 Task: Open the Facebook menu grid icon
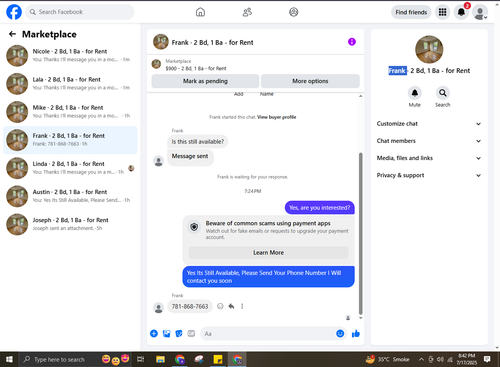pyautogui.click(x=442, y=12)
